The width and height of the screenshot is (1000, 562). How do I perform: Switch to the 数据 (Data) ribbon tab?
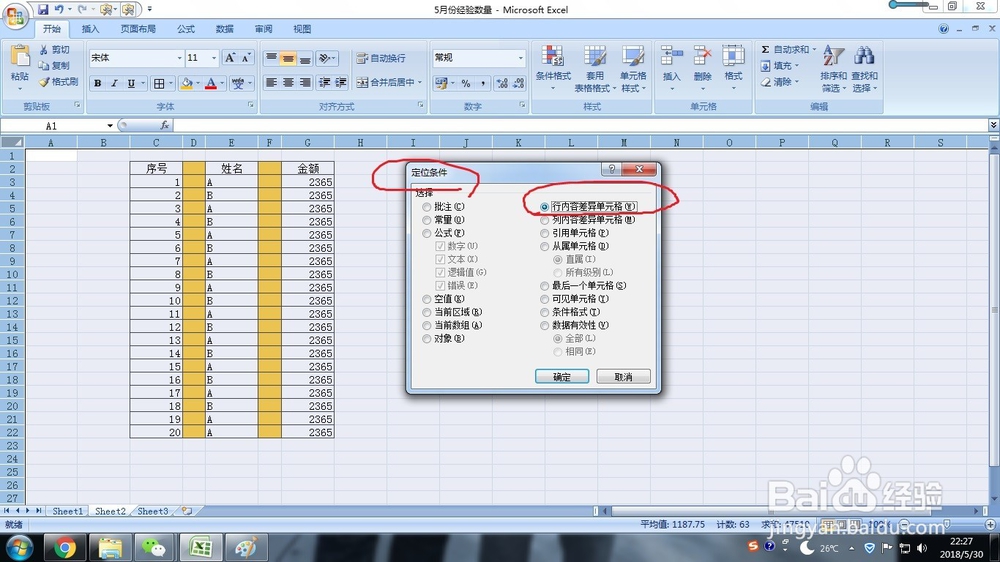tap(224, 29)
